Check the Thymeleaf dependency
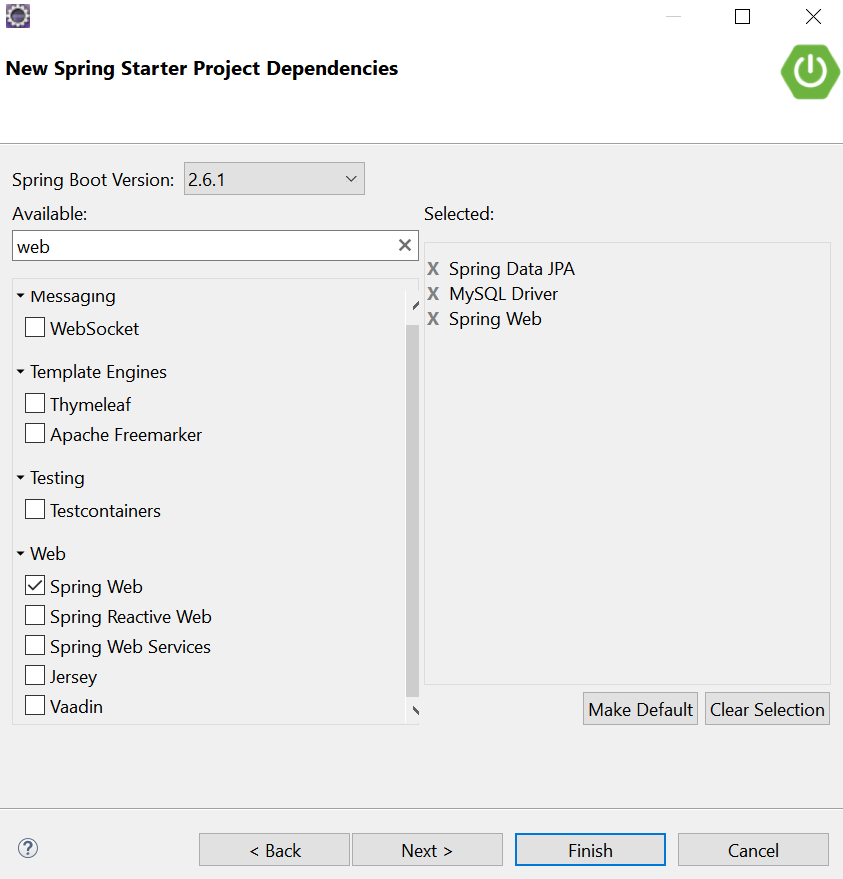The image size is (843, 879). point(35,403)
